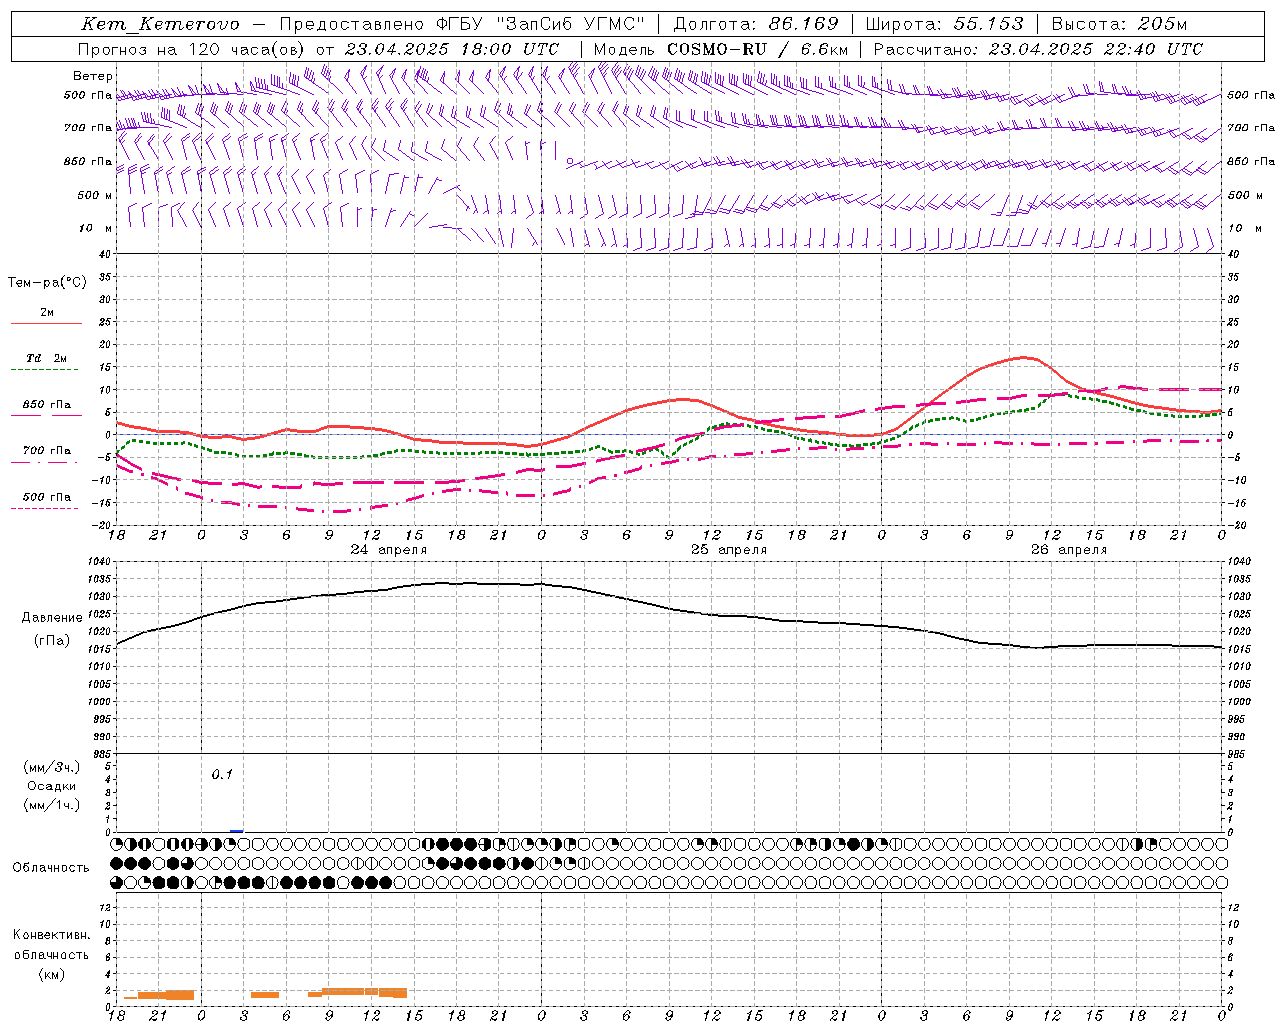Select the "25 апреля" date label
The width and height of the screenshot is (1280, 1024).
729,550
